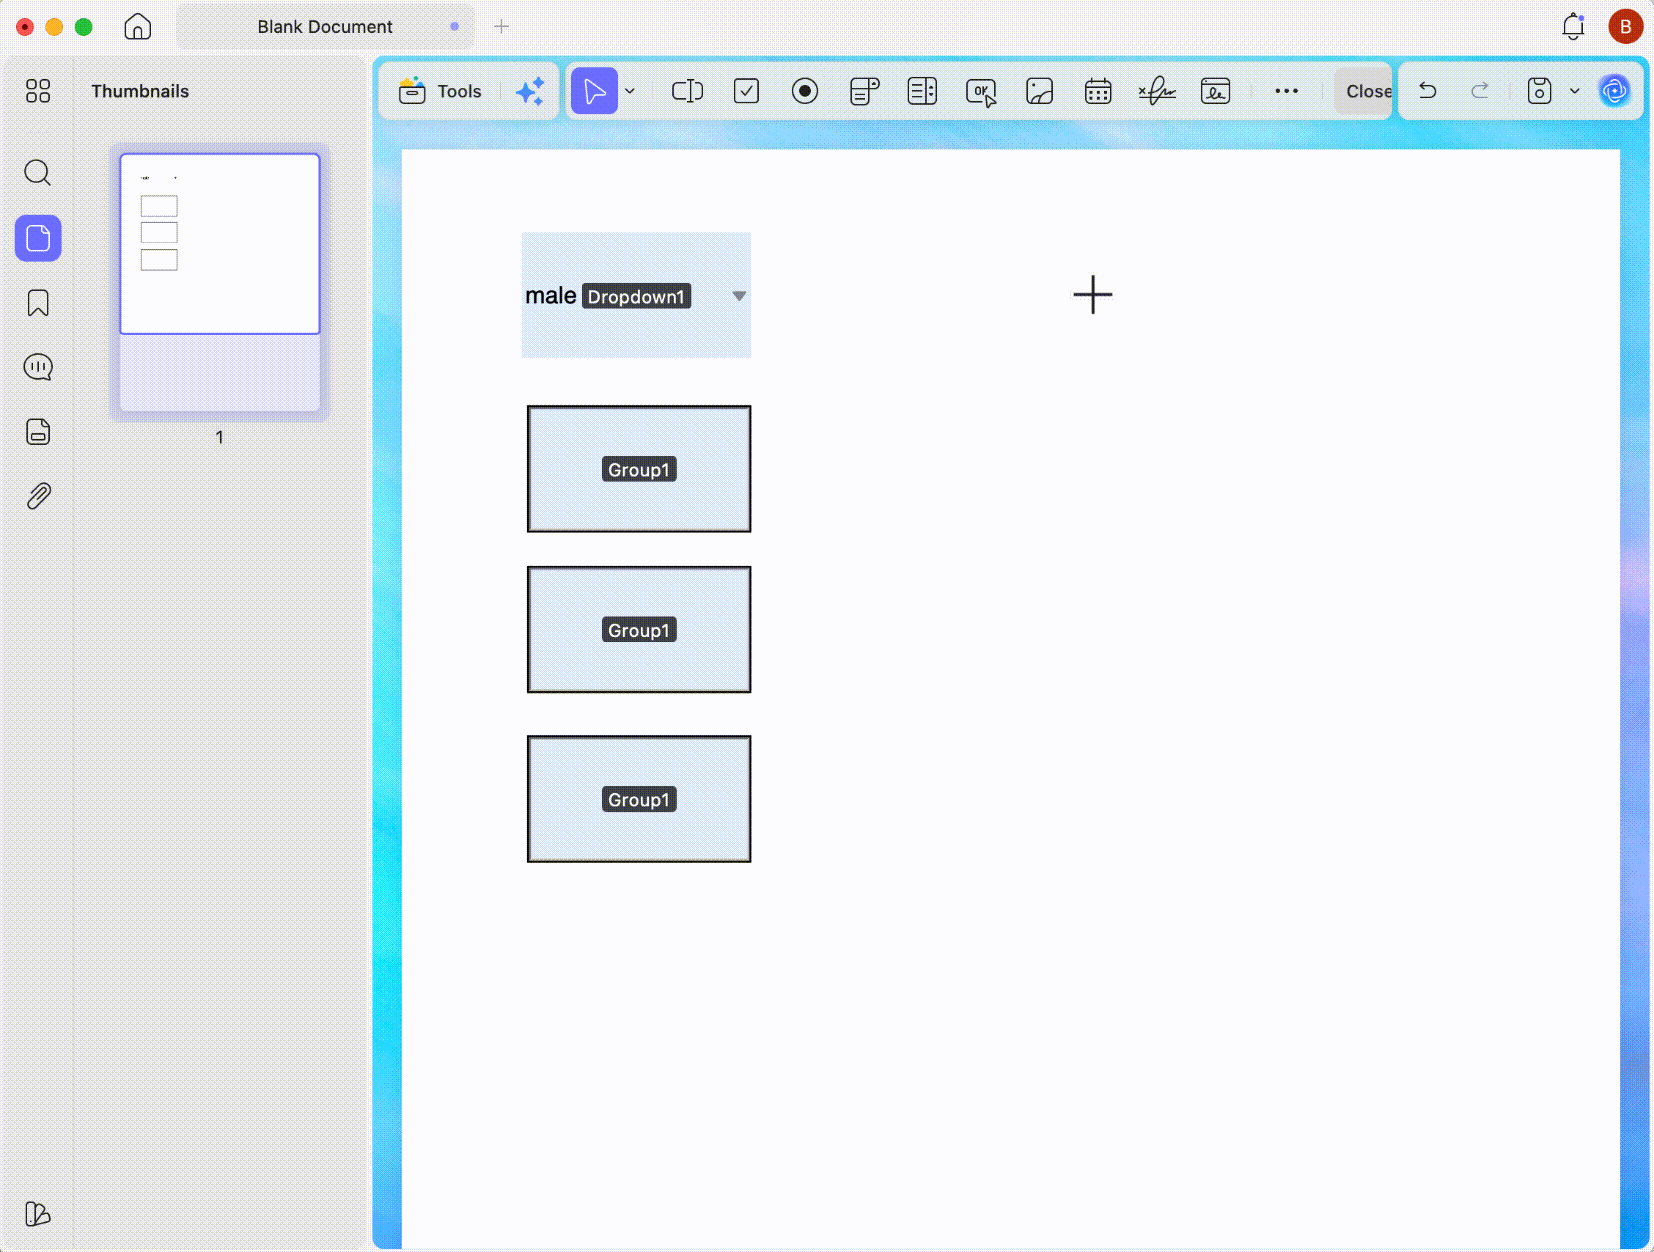Open the Bookmarks sidebar panel
This screenshot has height=1252, width=1654.
[x=38, y=303]
